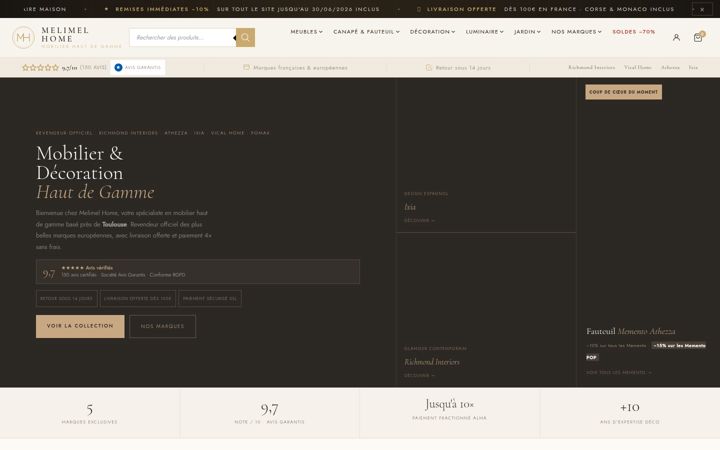Click Voir tous les Memento link
720x450 pixels.
[x=619, y=372]
